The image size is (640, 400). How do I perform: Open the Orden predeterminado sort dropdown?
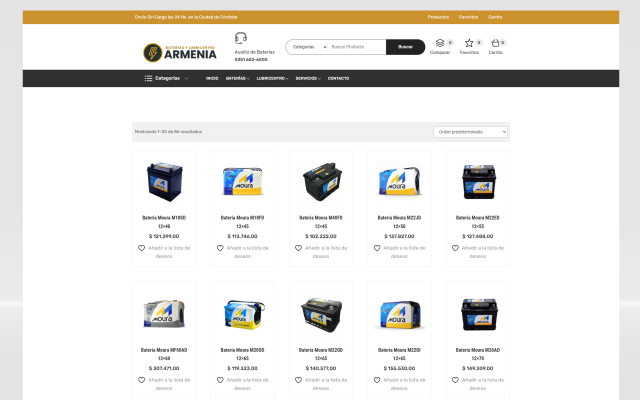coord(470,132)
